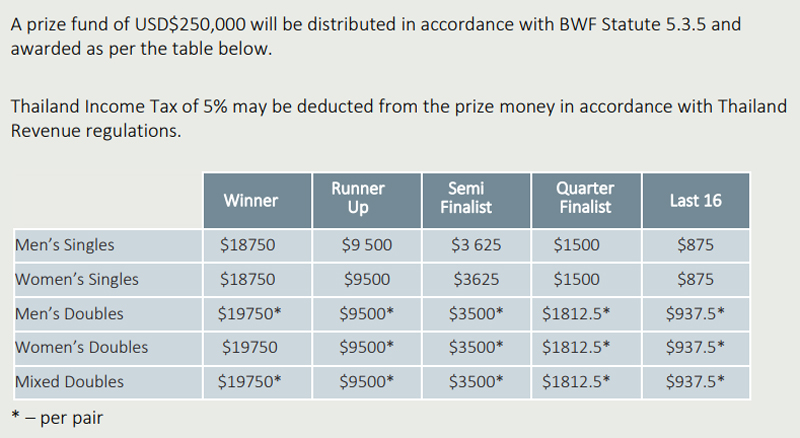
Task: Click the Winner column header
Action: point(250,200)
